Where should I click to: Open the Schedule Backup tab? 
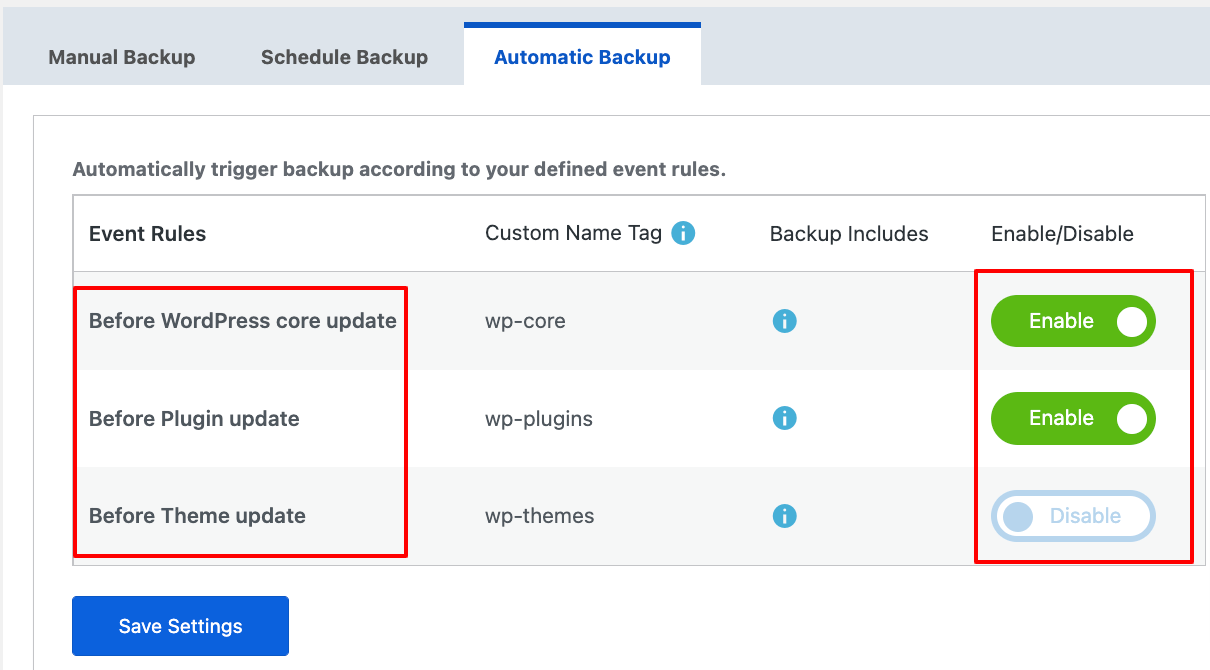(344, 57)
